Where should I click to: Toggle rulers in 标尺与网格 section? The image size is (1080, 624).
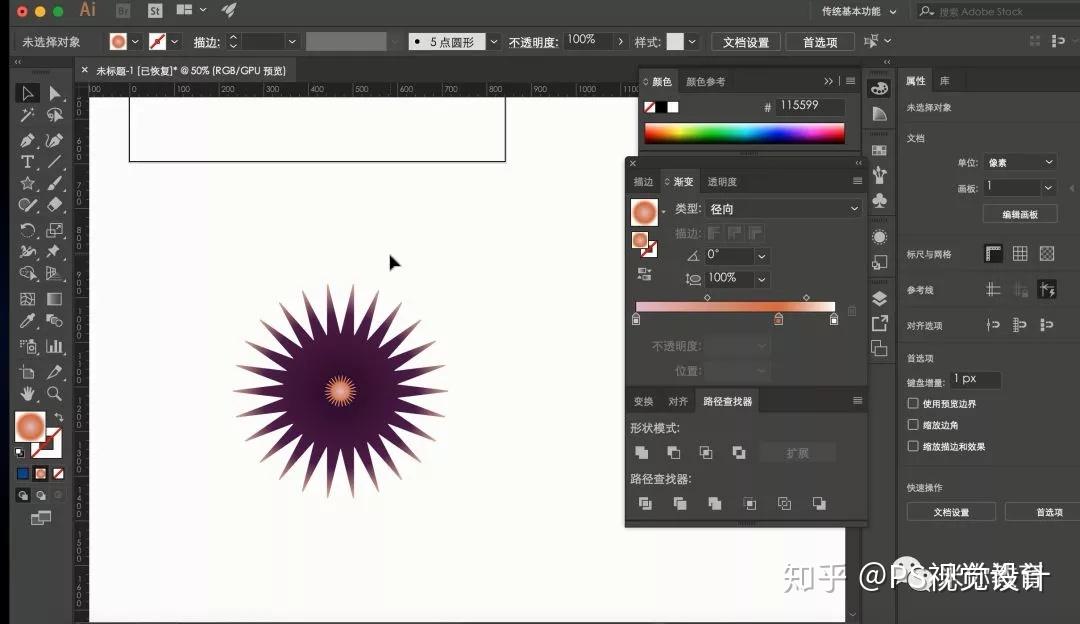coord(993,253)
